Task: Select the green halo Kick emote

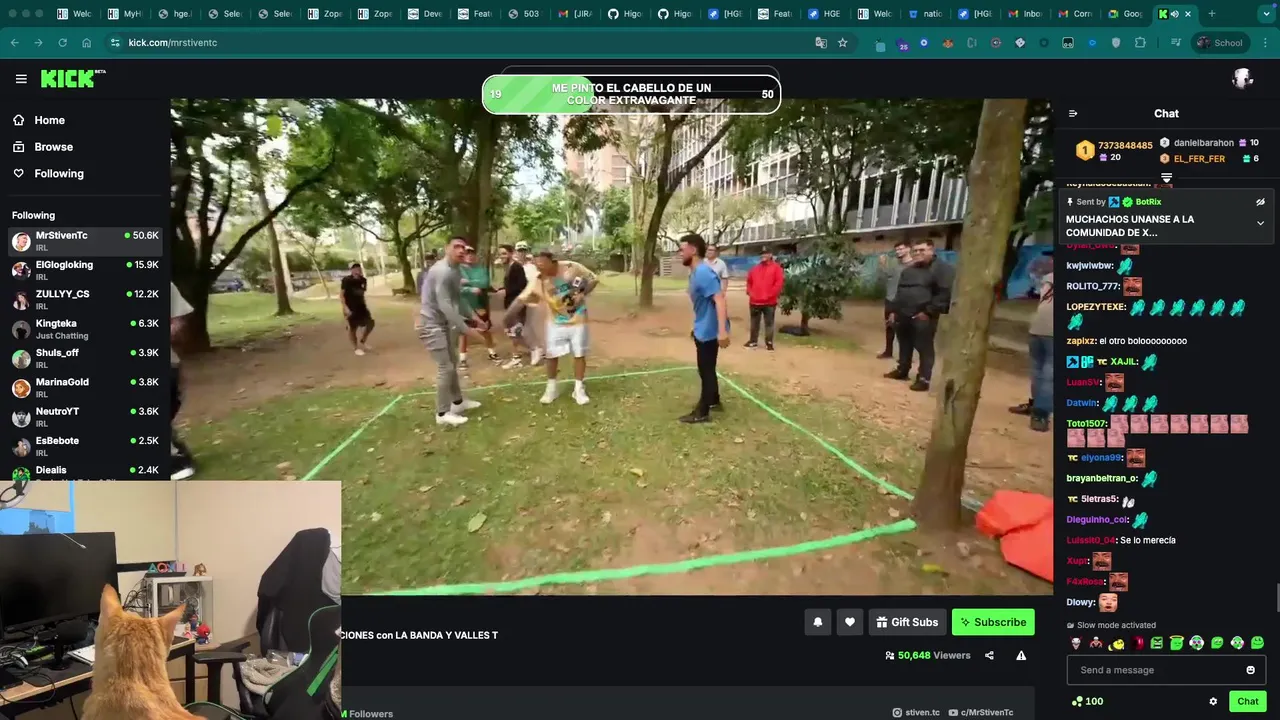Action: (1177, 643)
